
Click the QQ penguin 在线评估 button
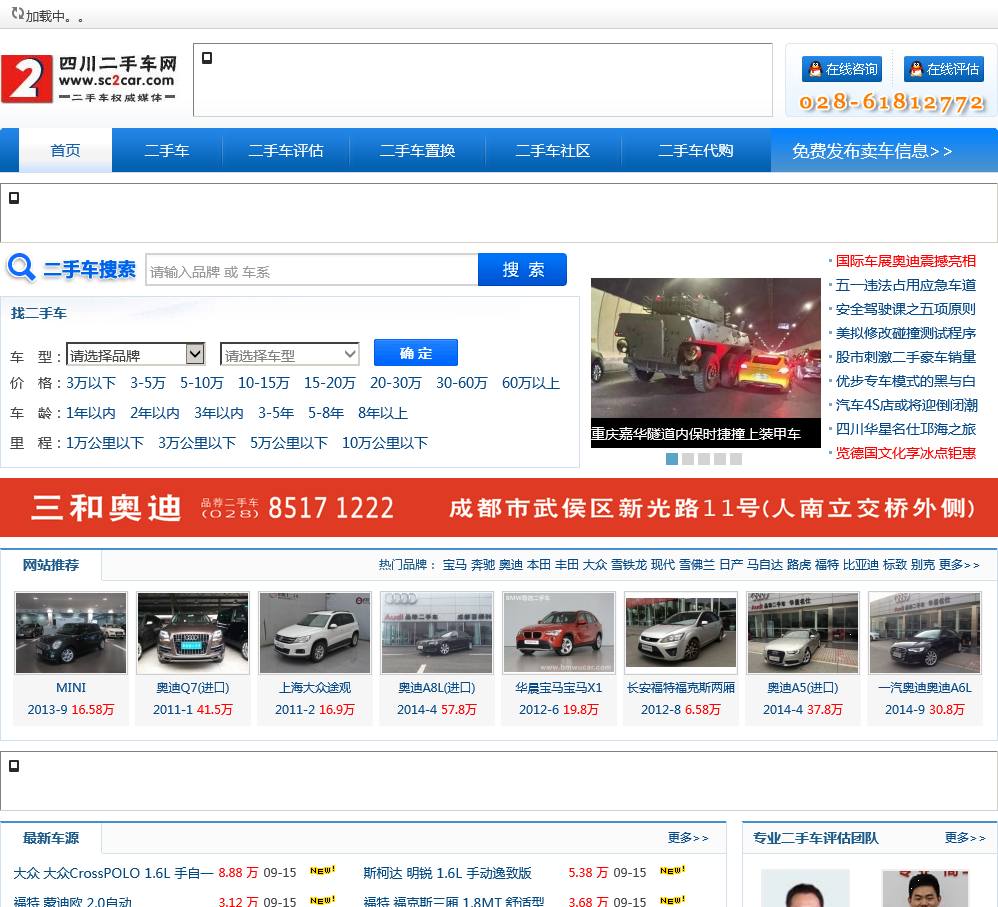point(944,69)
